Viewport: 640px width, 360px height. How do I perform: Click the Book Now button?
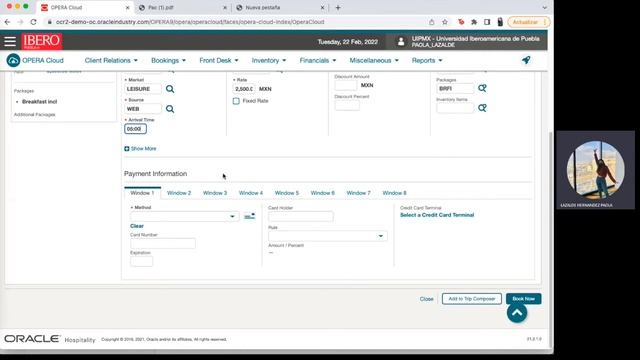pos(524,299)
